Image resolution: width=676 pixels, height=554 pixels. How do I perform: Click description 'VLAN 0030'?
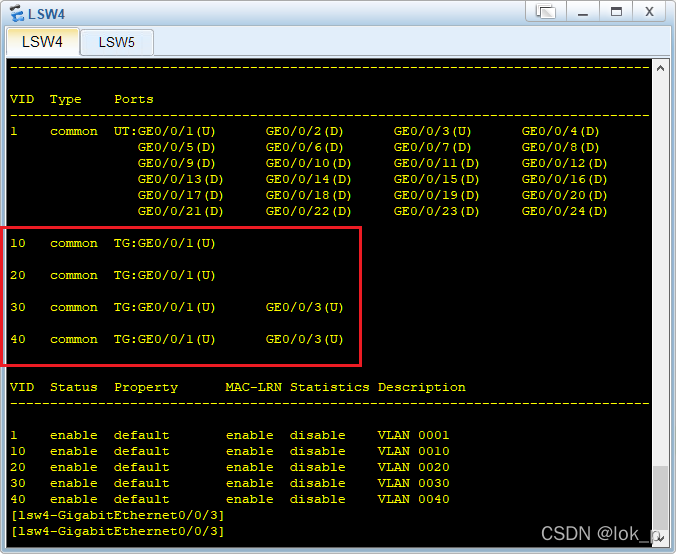coord(413,483)
